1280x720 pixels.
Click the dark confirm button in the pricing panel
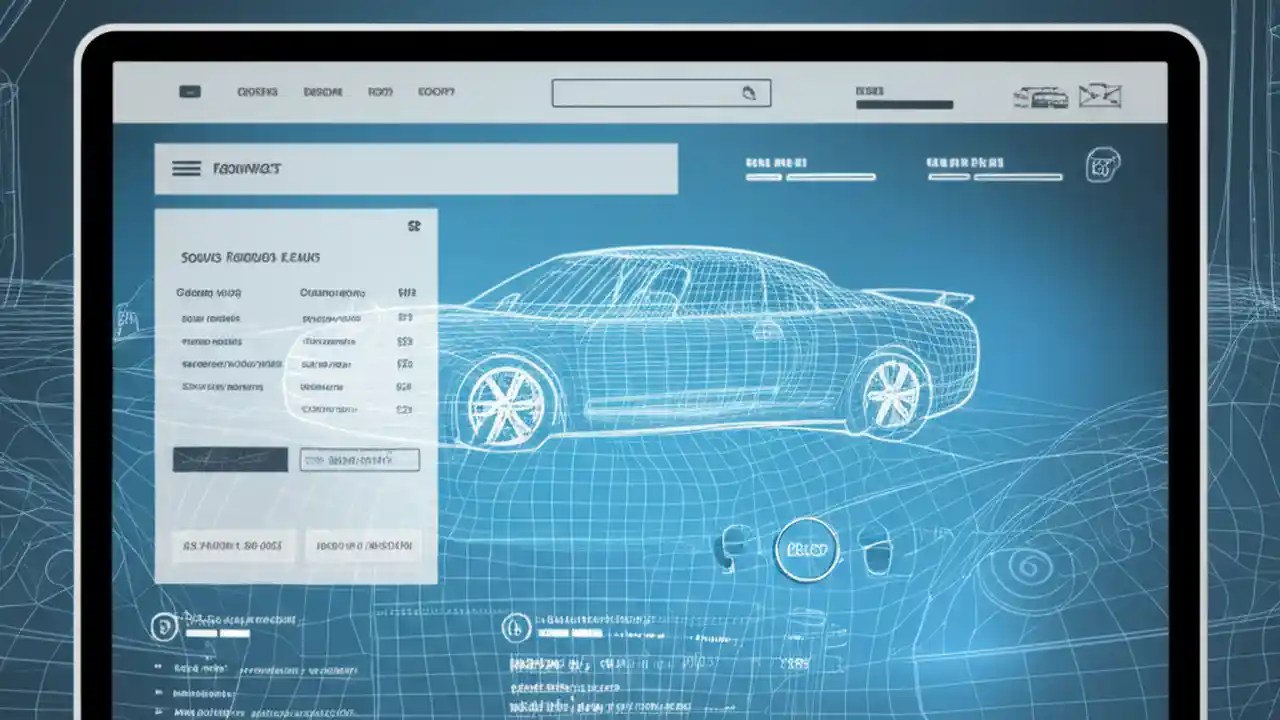[x=230, y=459]
